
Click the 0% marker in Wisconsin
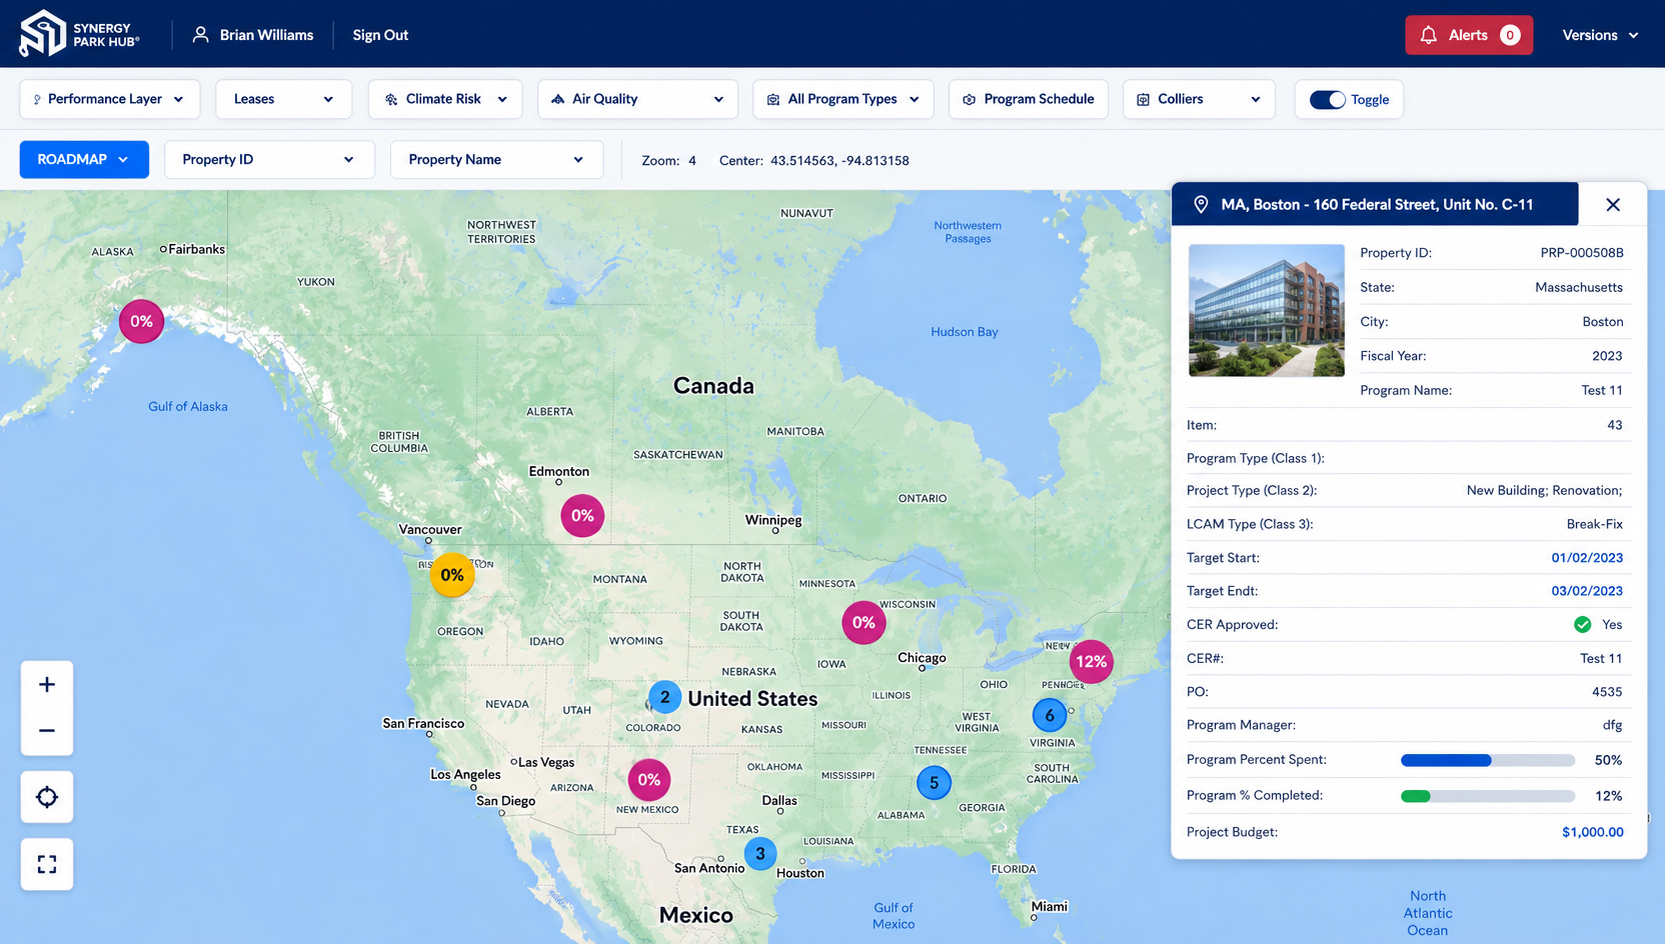coord(864,623)
